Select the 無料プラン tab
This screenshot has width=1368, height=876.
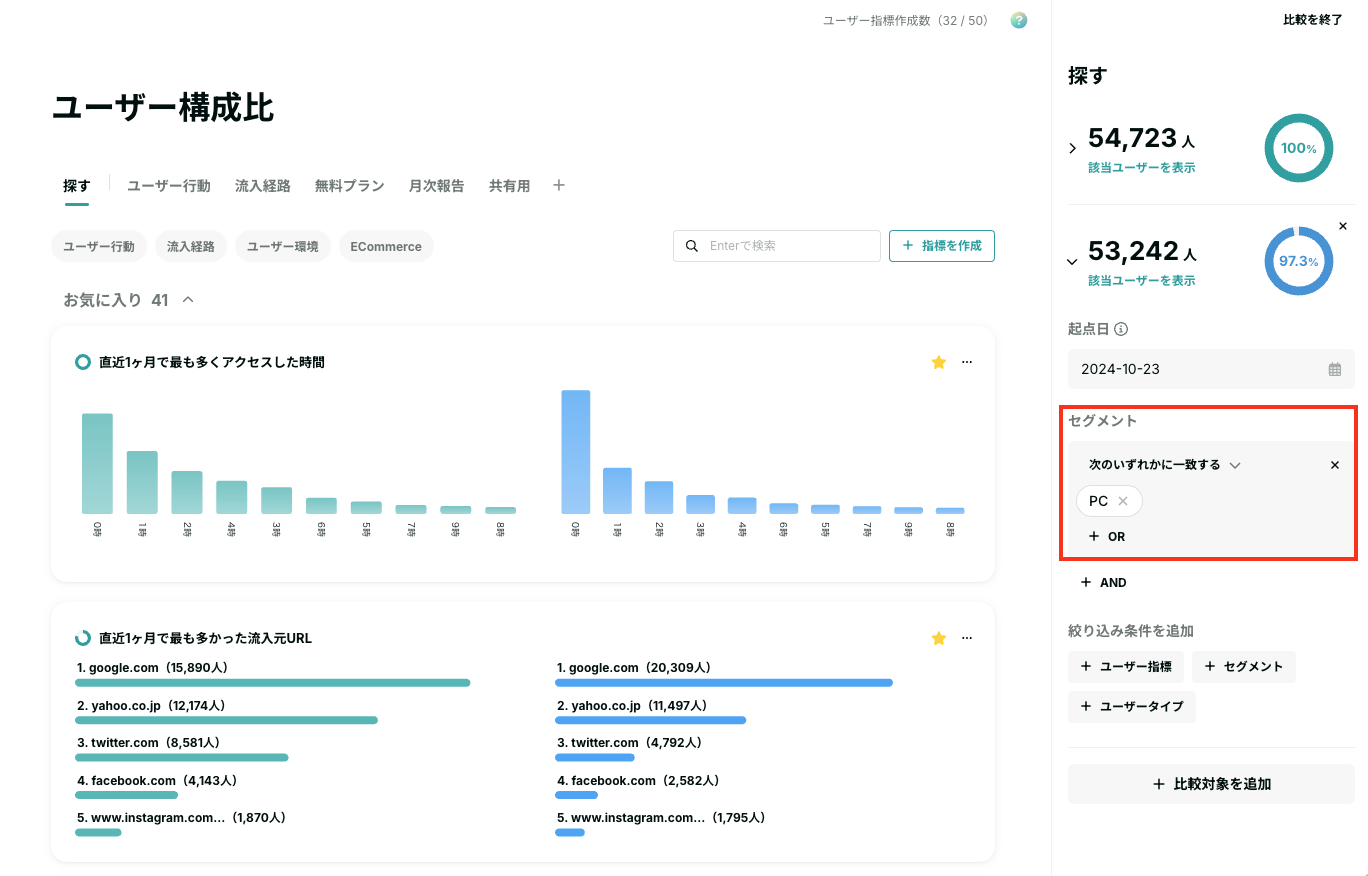click(x=350, y=186)
